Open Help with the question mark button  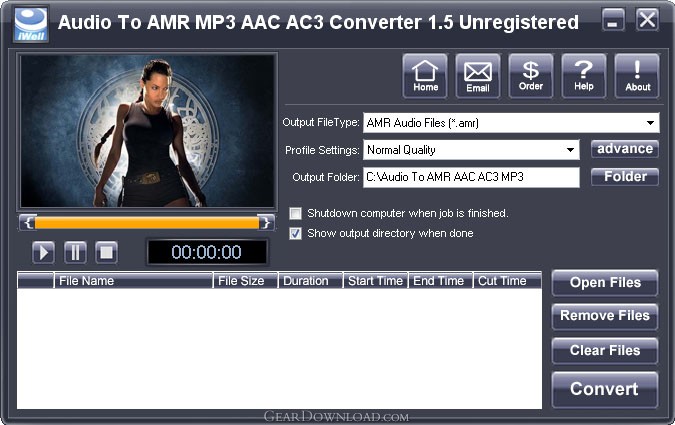584,76
